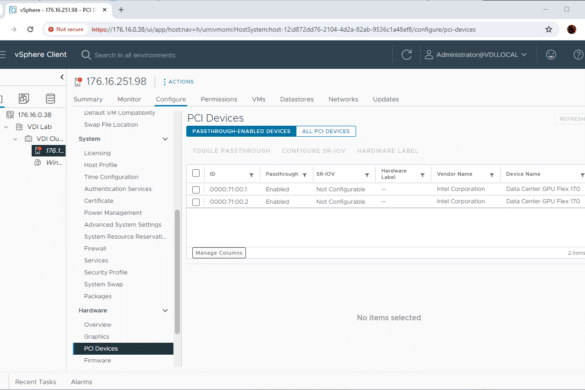585x390 pixels.
Task: Click the datacenter icon beside VDI Lab
Action: [x=19, y=127]
